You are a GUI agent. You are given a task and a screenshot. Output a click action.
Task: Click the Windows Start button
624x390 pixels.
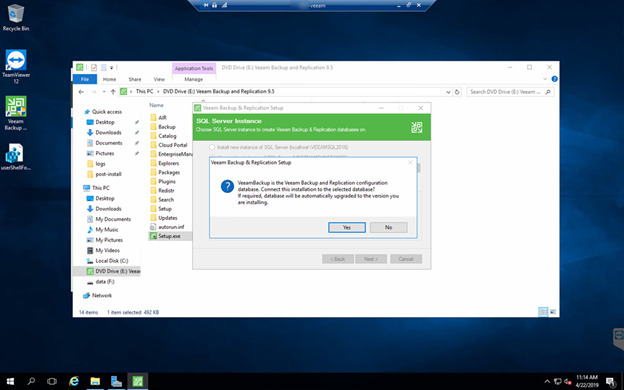point(10,381)
